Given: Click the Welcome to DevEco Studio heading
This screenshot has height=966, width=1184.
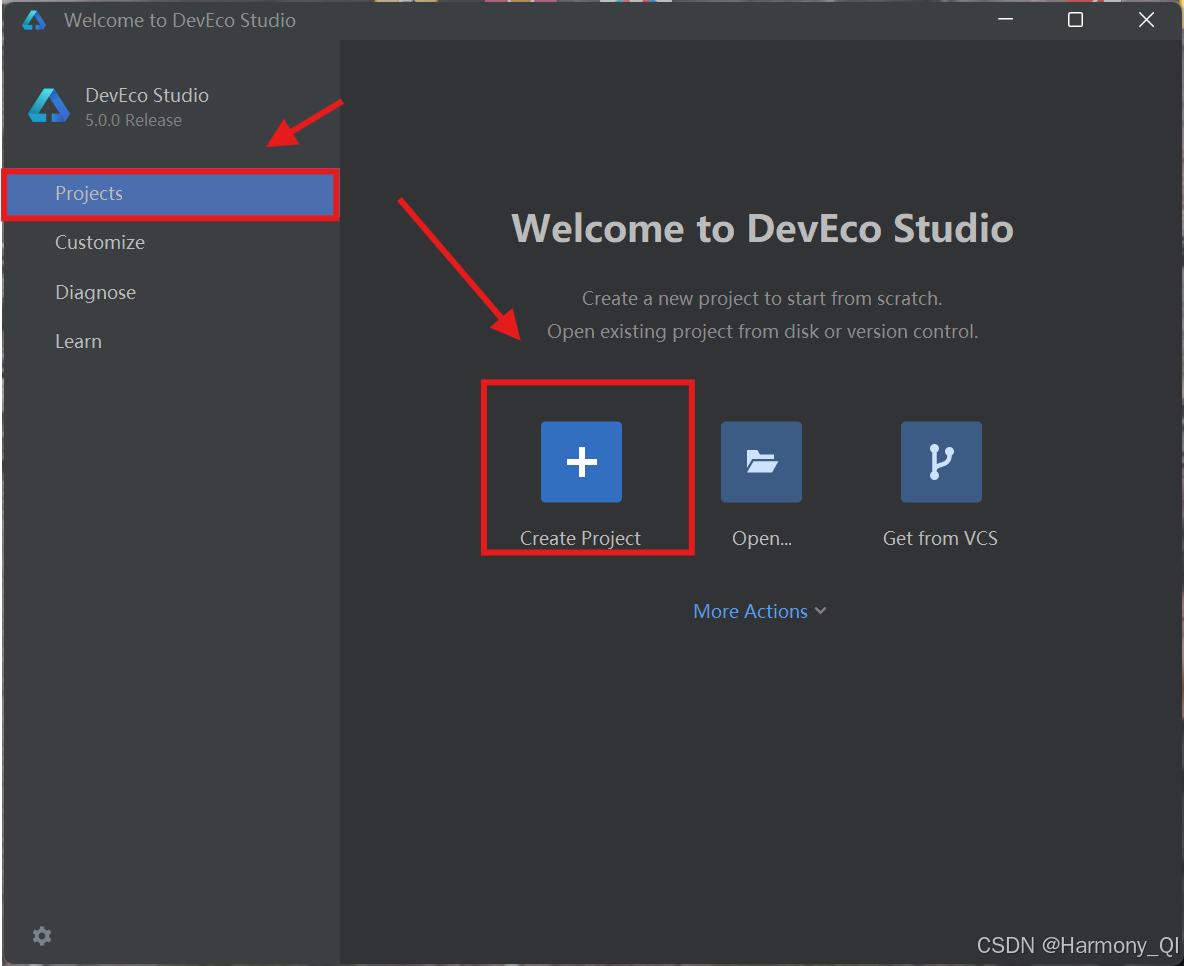Looking at the screenshot, I should tap(762, 228).
